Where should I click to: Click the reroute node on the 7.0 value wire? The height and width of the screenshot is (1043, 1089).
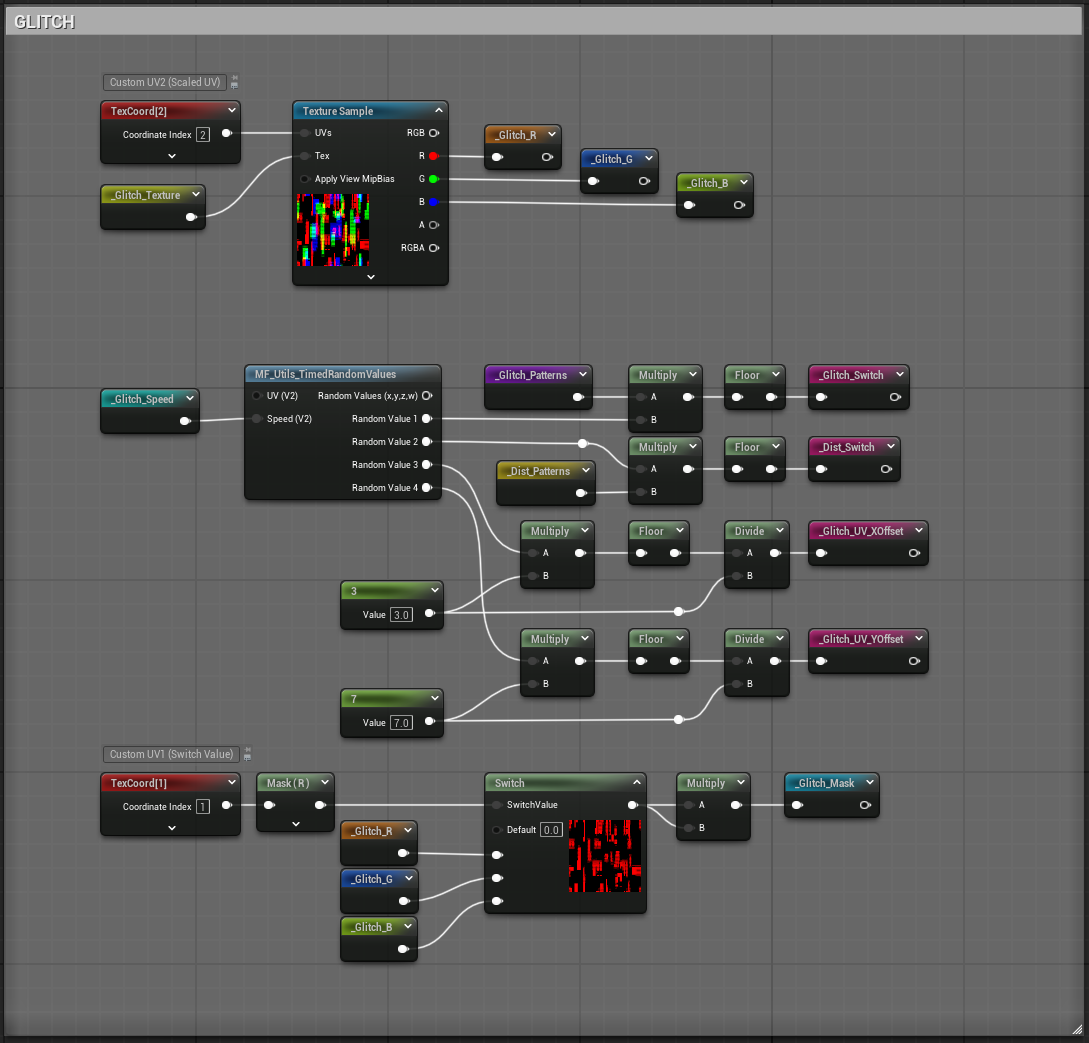coord(679,719)
